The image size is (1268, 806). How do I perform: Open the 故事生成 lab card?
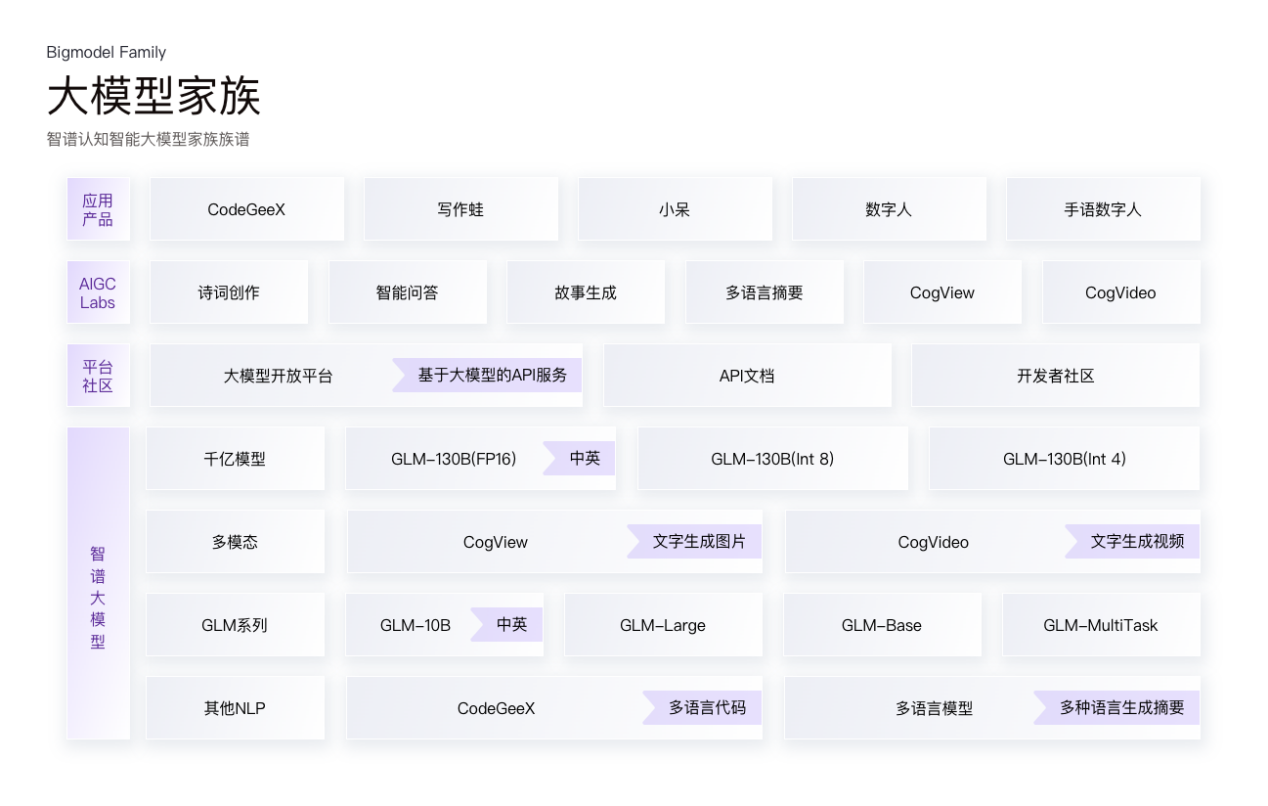pyautogui.click(x=586, y=292)
